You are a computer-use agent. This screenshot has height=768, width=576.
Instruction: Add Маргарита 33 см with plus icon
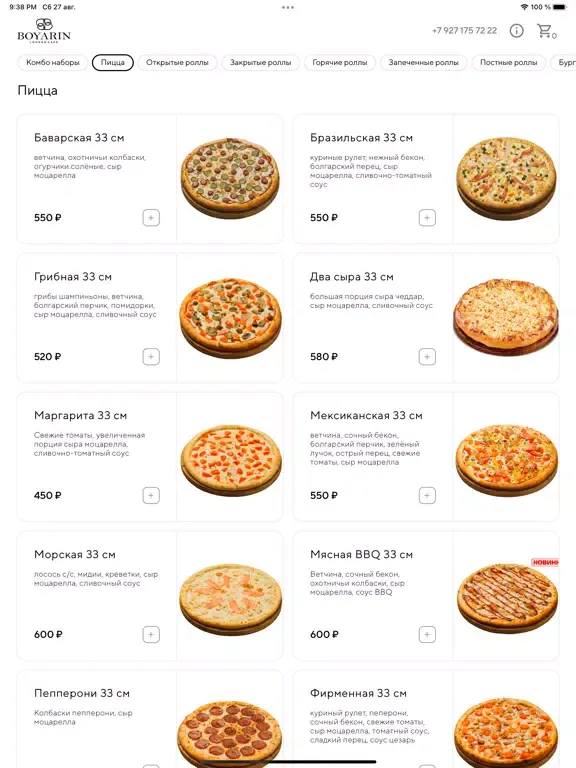click(x=151, y=495)
